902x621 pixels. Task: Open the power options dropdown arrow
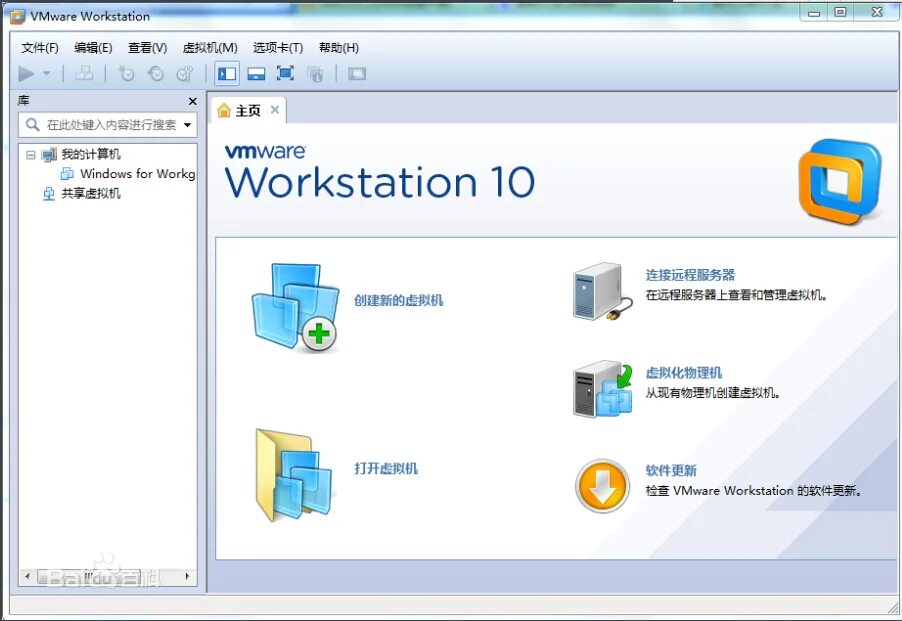pyautogui.click(x=47, y=74)
